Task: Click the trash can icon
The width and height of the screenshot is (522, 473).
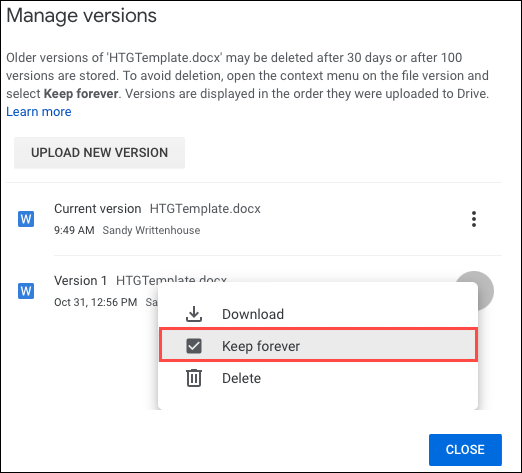Action: [194, 378]
